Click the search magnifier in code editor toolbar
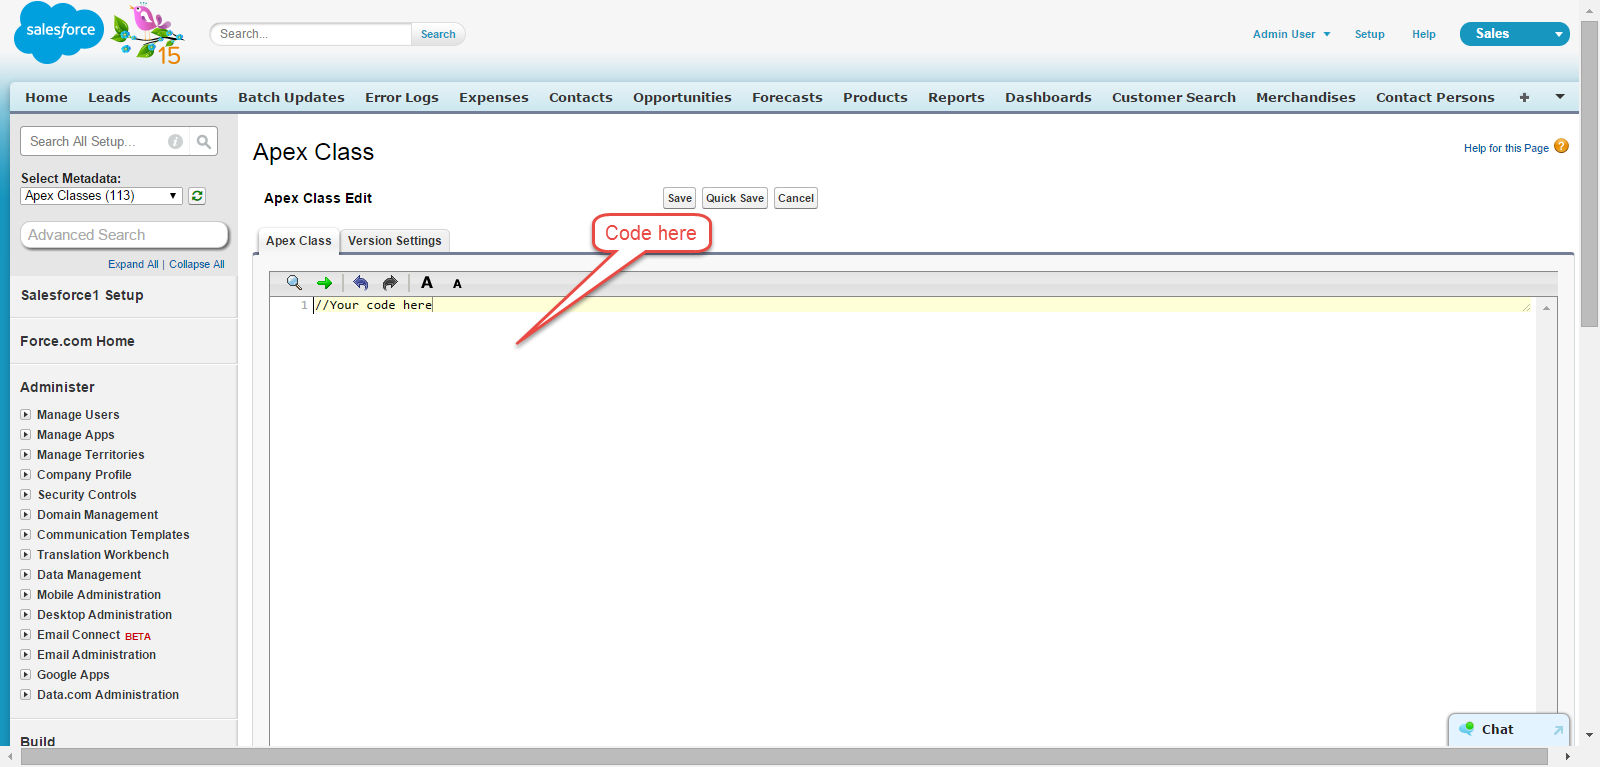1600x767 pixels. click(x=294, y=283)
